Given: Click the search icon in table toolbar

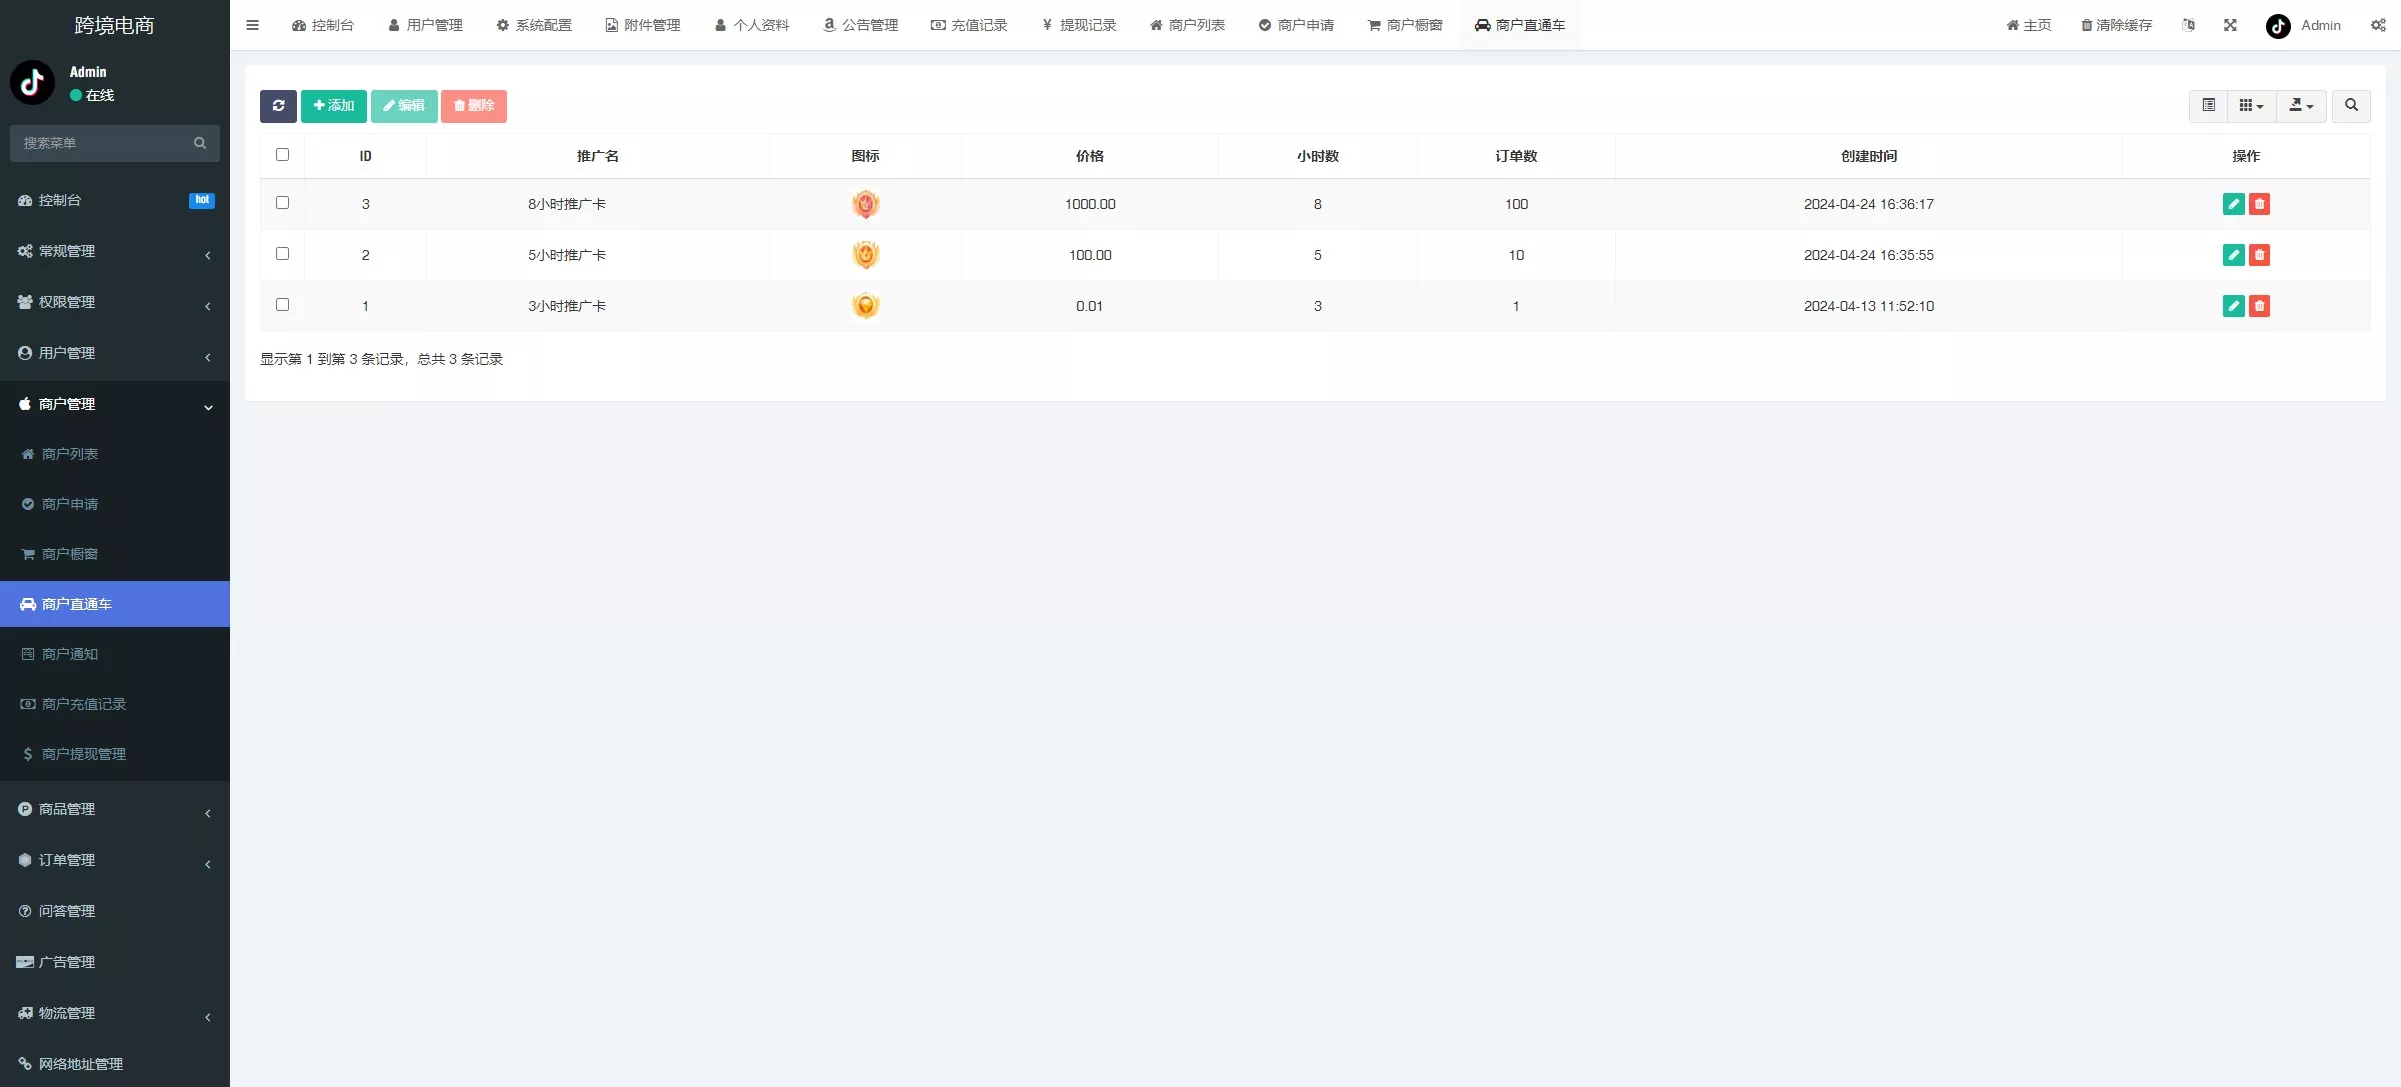Looking at the screenshot, I should coord(2351,106).
